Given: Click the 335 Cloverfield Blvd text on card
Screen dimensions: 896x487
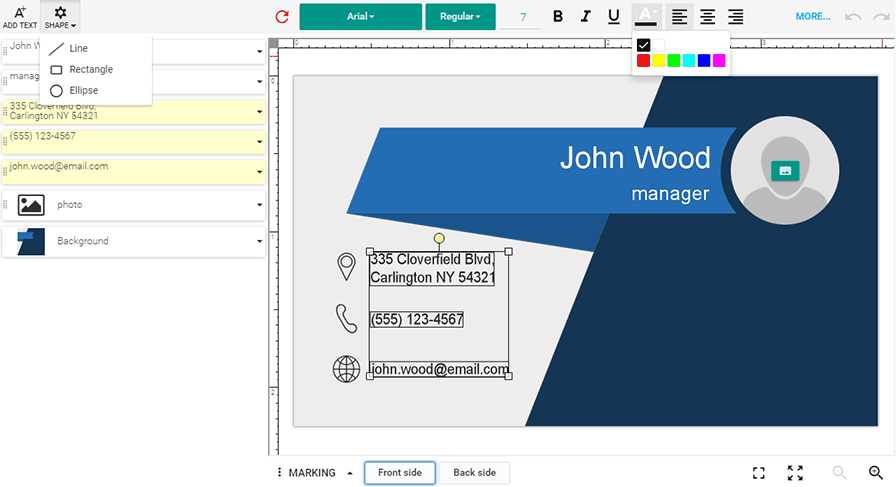Looking at the screenshot, I should click(x=432, y=268).
